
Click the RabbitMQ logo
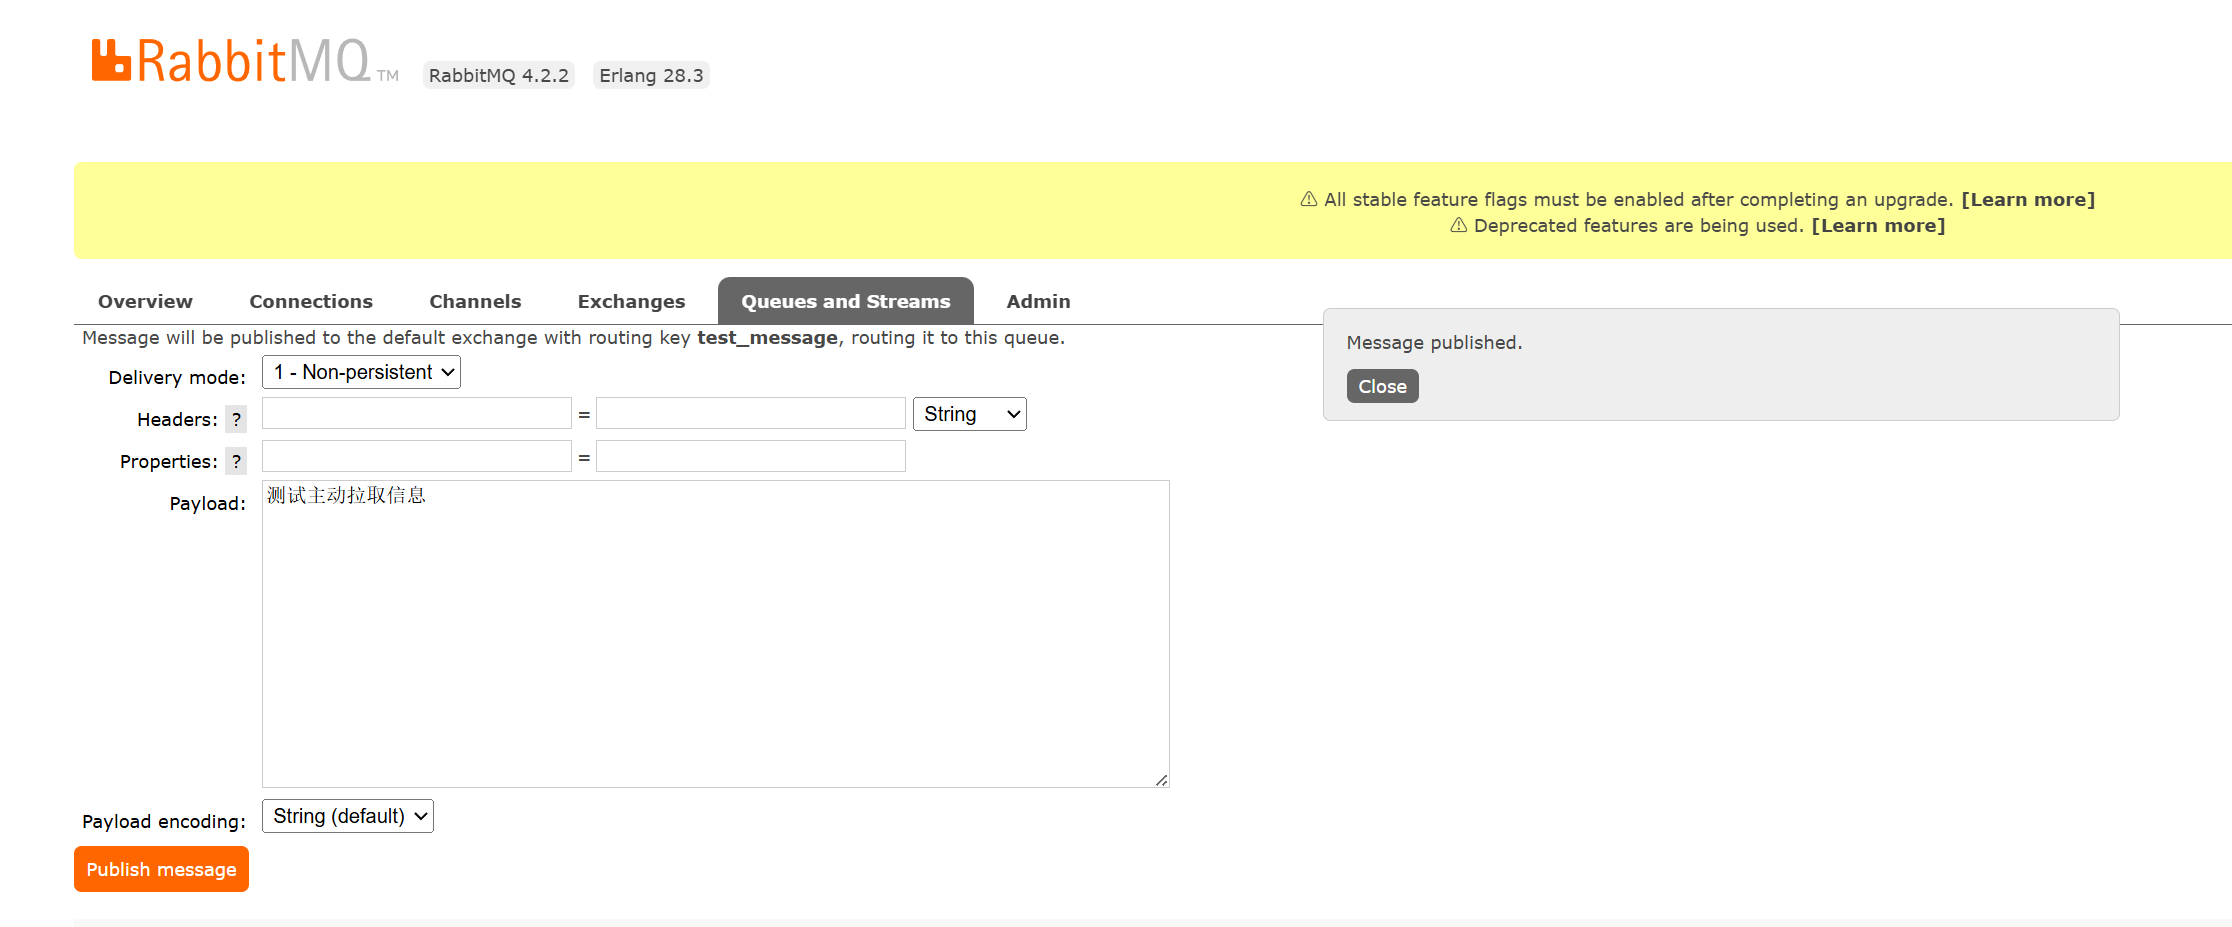tap(244, 61)
